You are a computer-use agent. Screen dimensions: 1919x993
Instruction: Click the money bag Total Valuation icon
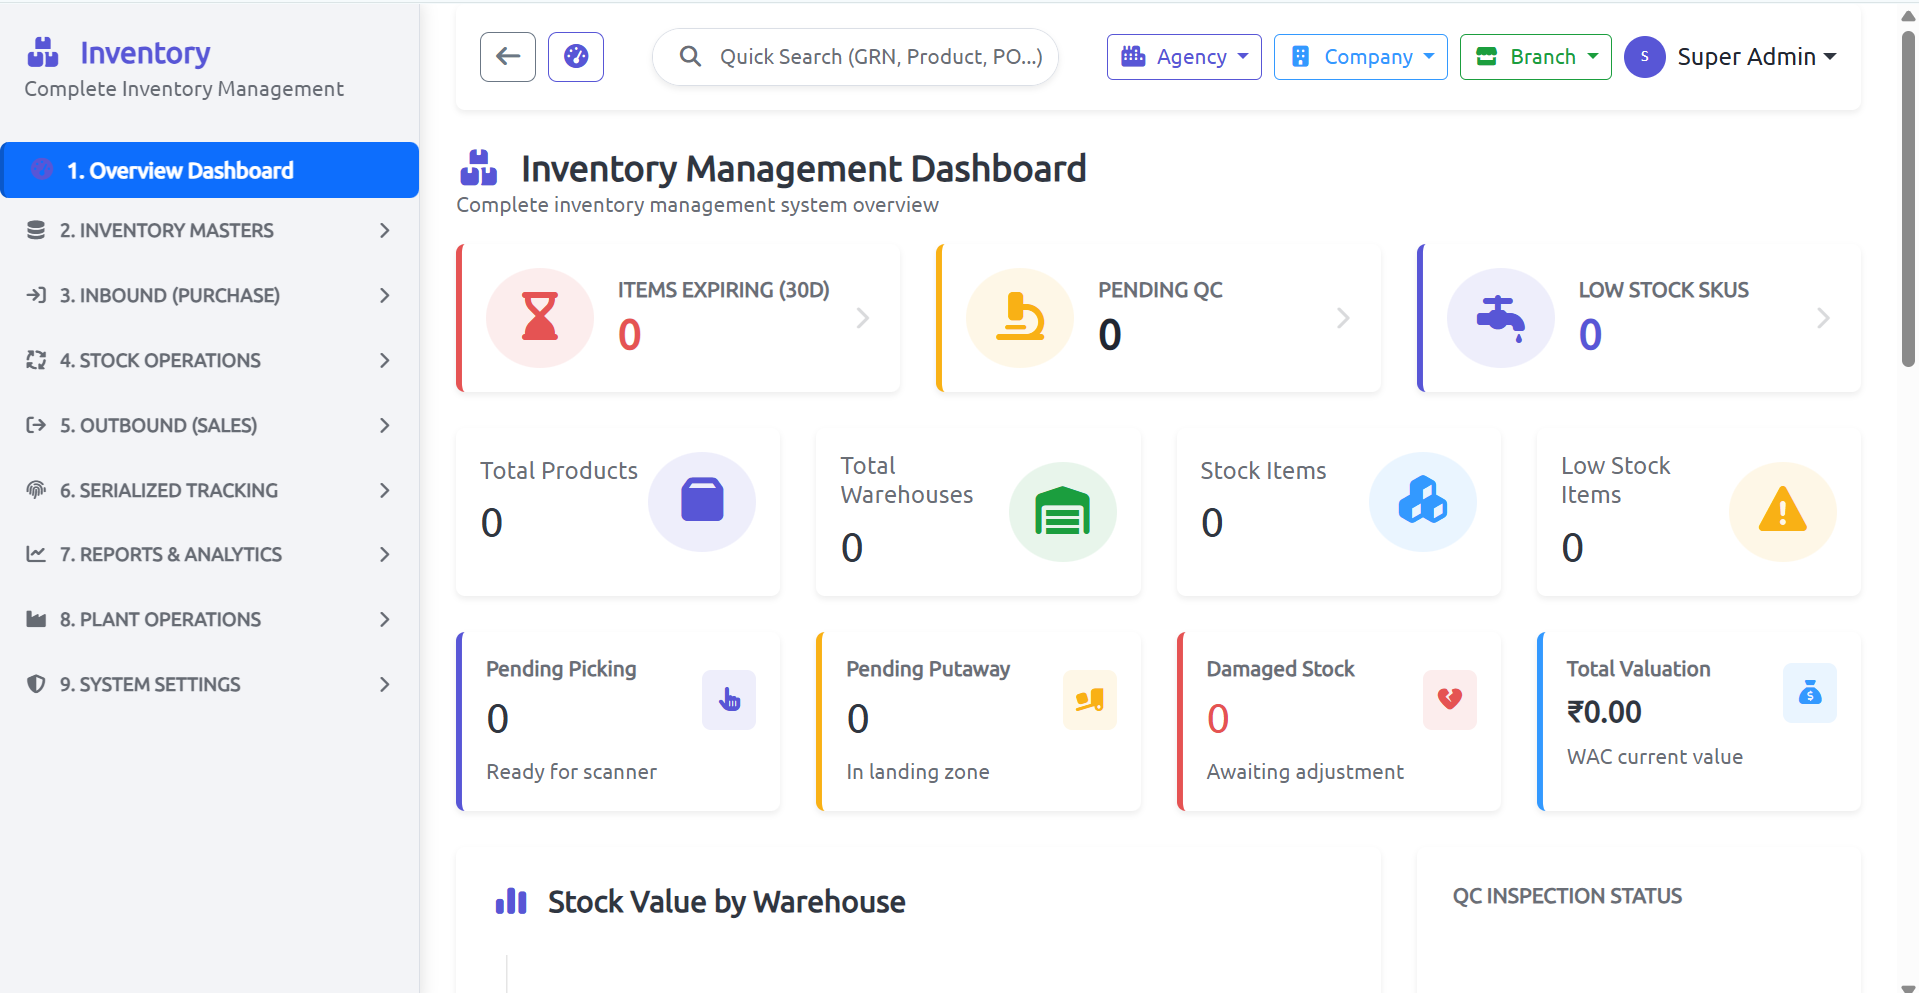point(1810,693)
